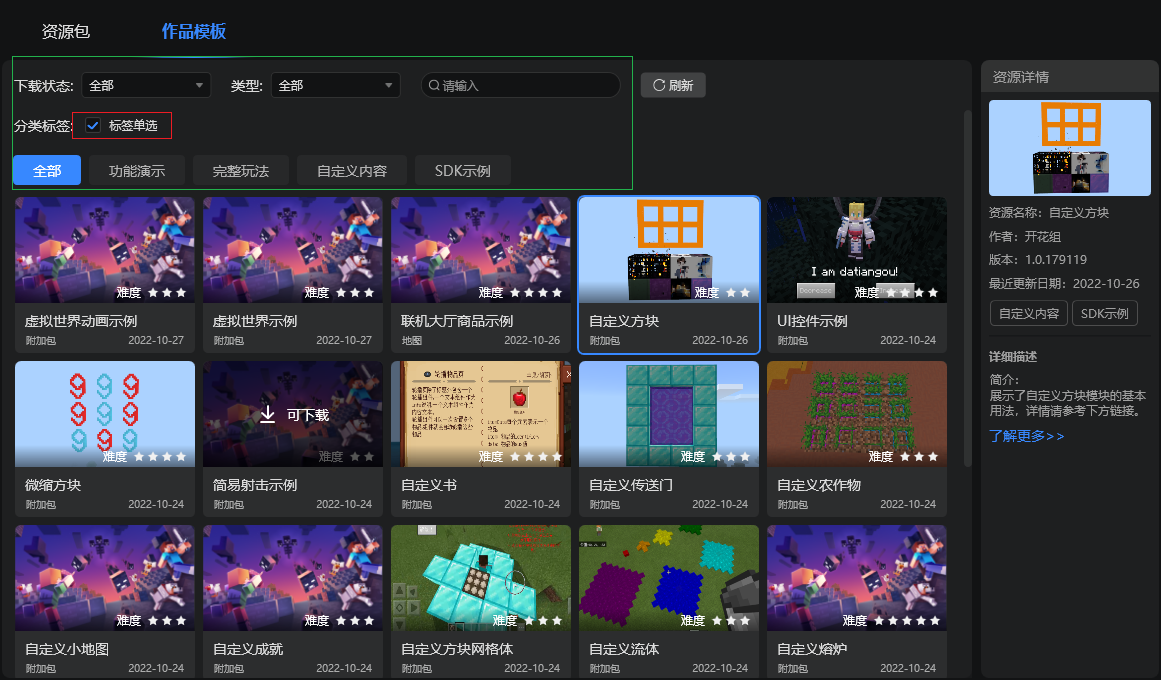Click the 联机大厅商品示例 title text

pos(457,321)
